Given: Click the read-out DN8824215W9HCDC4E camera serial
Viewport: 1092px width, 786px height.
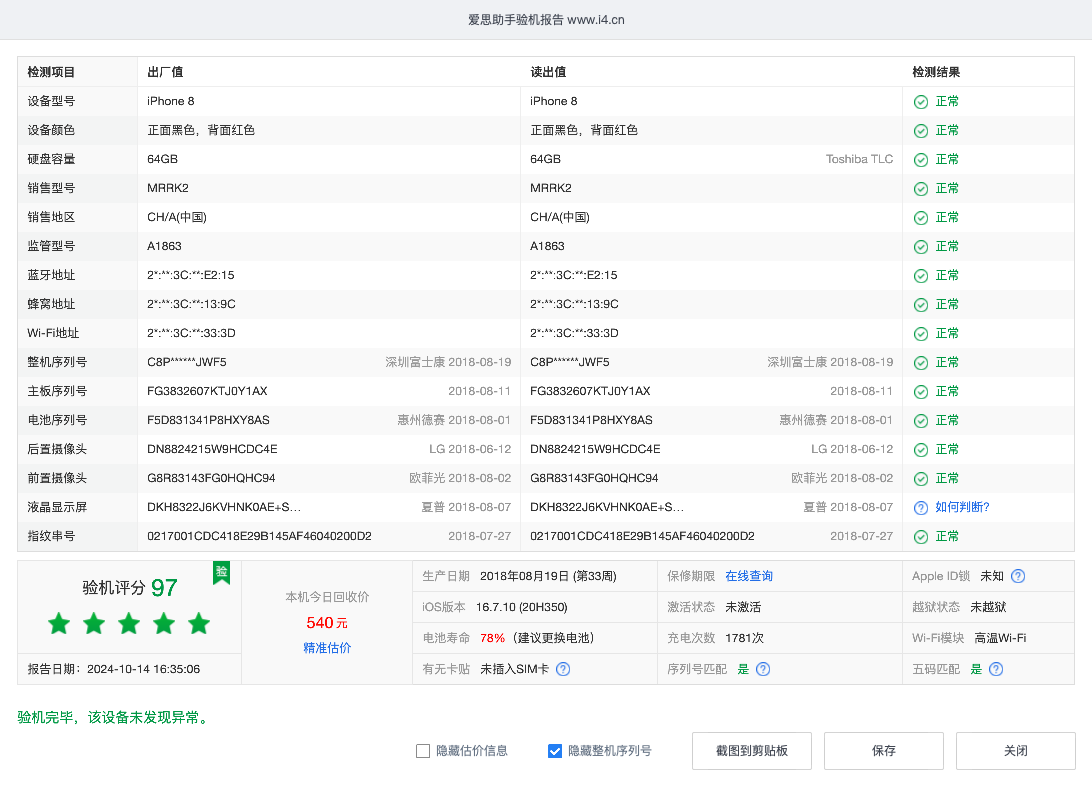Looking at the screenshot, I should (595, 450).
